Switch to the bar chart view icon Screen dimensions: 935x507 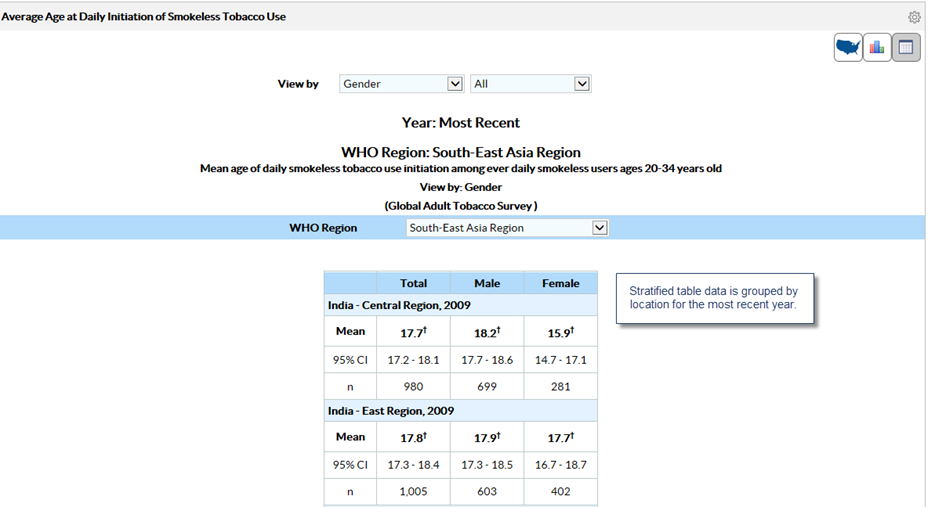877,47
